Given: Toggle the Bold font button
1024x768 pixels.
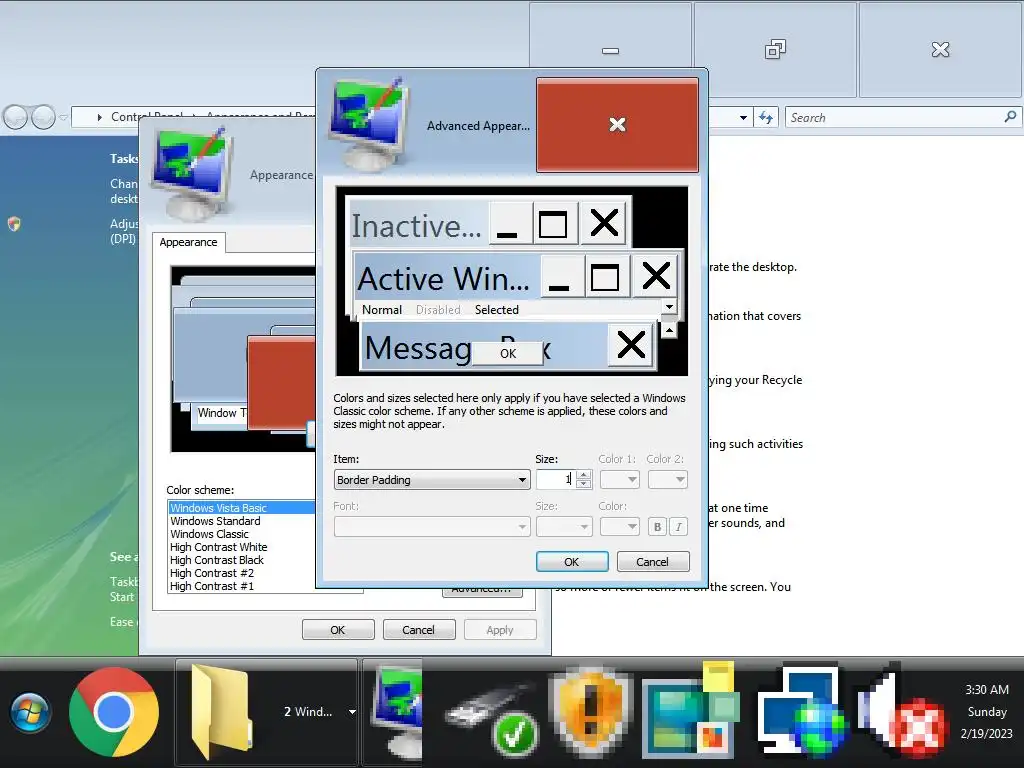Looking at the screenshot, I should (x=657, y=527).
